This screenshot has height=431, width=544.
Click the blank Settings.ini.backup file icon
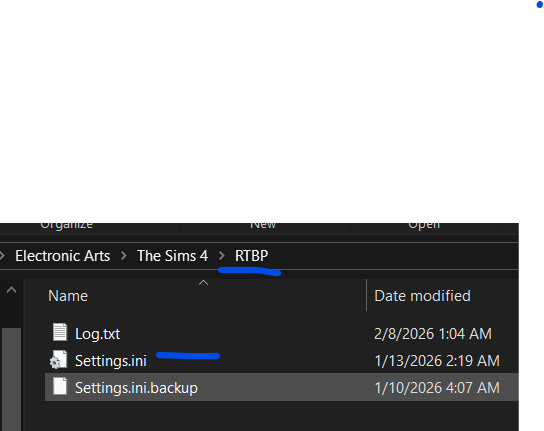60,386
